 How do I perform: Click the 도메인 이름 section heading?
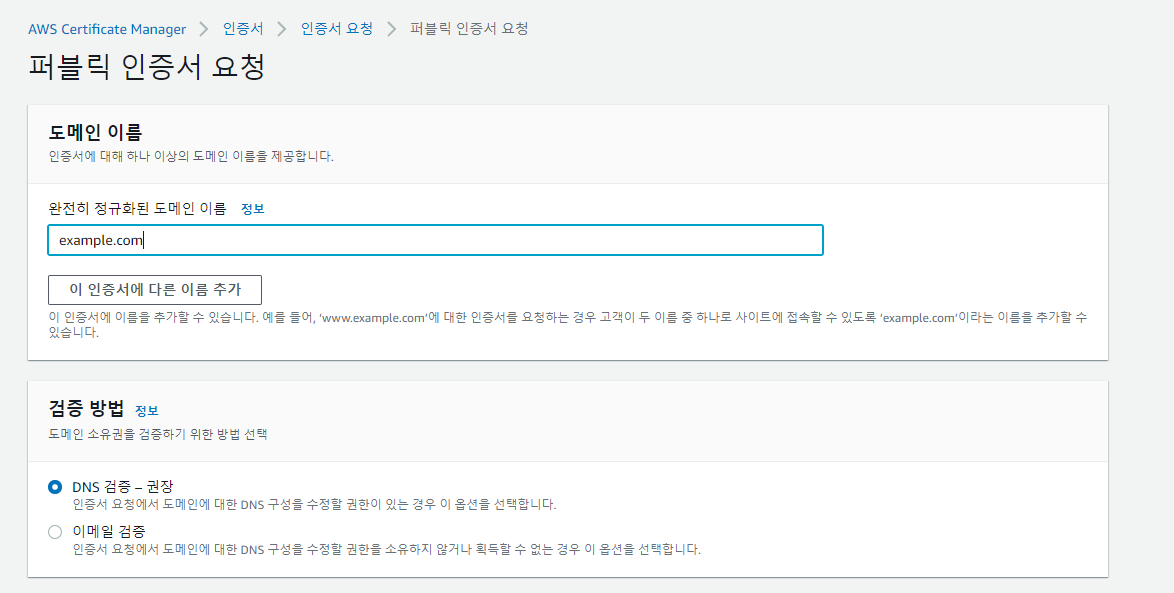point(95,133)
